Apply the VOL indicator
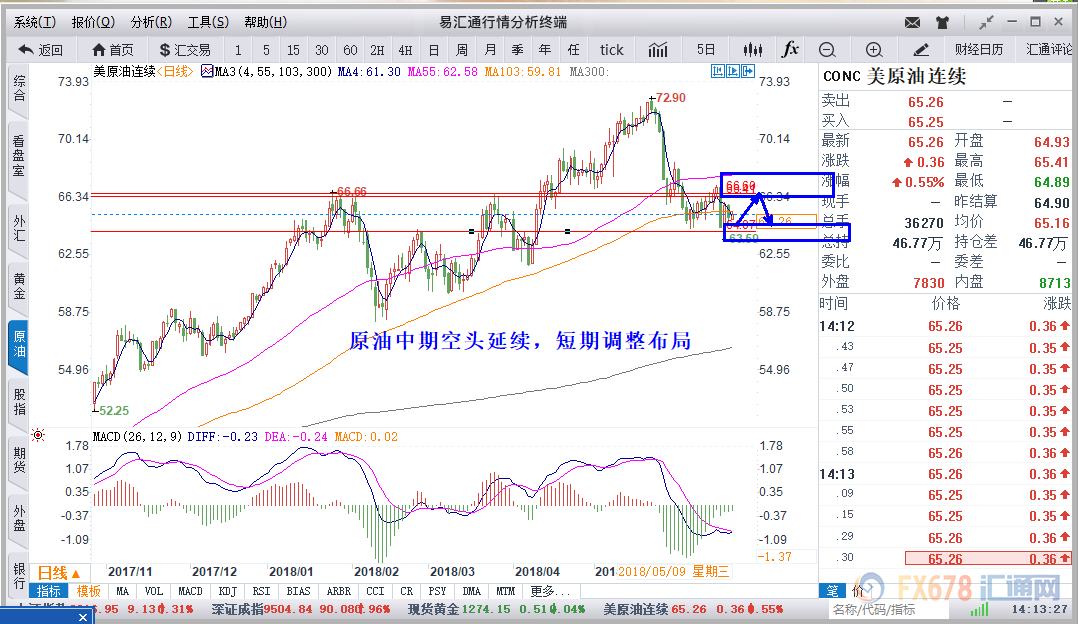Screen dimensions: 1078x624 pyautogui.click(x=153, y=591)
